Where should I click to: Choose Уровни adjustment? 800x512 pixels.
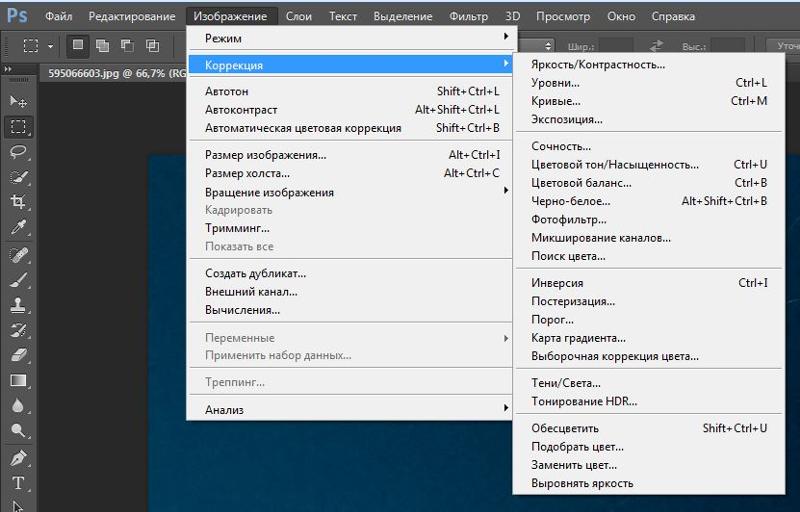tap(649, 83)
